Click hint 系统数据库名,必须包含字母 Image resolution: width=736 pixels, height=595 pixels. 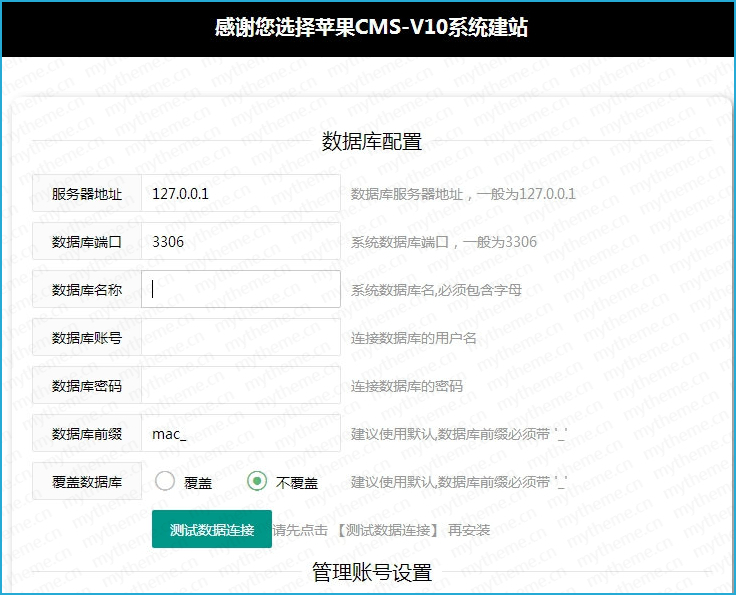point(436,290)
